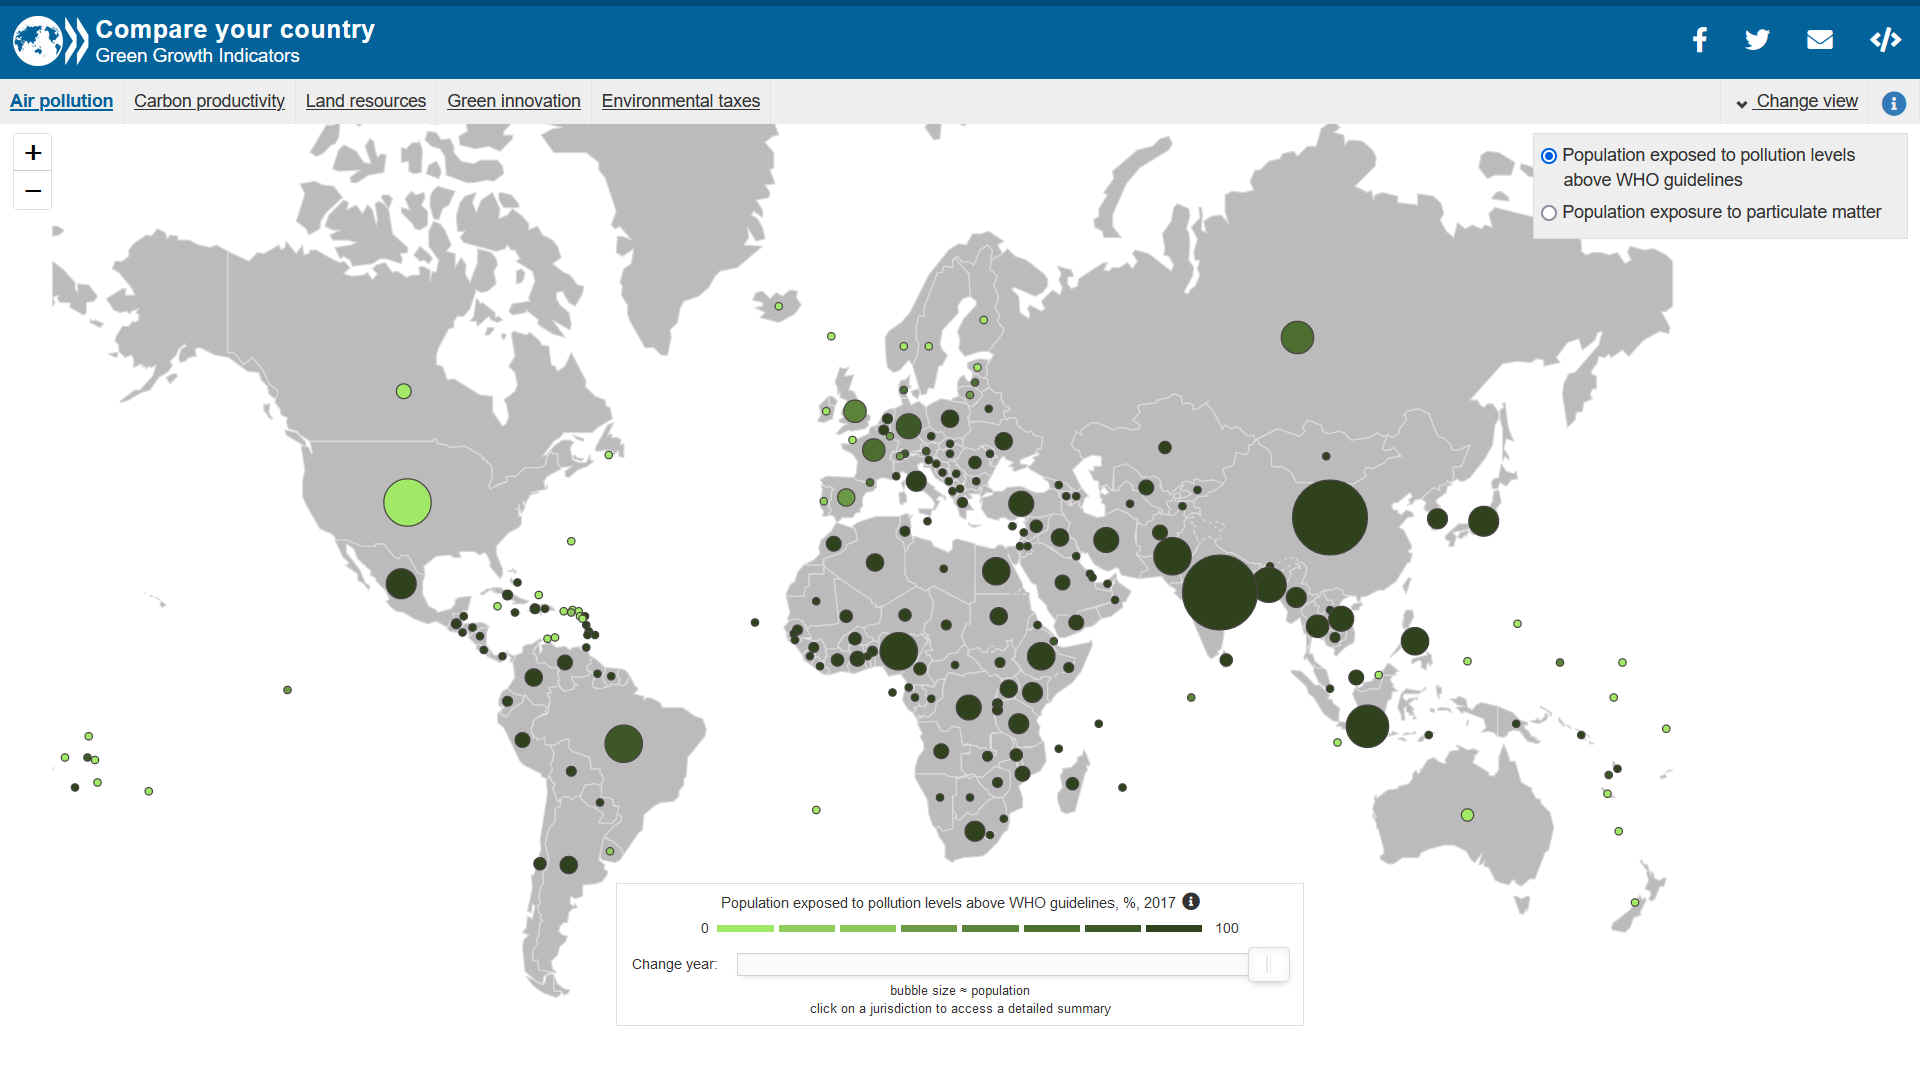This screenshot has height=1080, width=1920.
Task: Click the OECD globe logo icon
Action: (36, 40)
